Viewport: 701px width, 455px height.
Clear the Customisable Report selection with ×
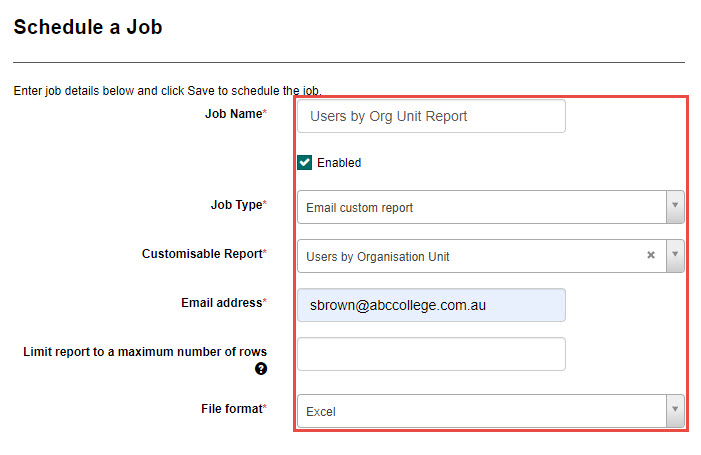tap(651, 256)
